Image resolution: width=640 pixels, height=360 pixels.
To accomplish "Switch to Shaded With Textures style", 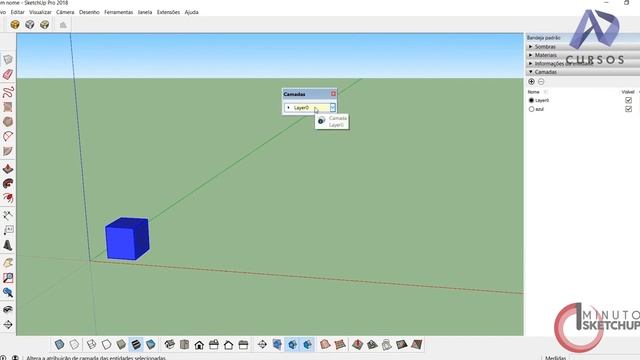I will 136,344.
